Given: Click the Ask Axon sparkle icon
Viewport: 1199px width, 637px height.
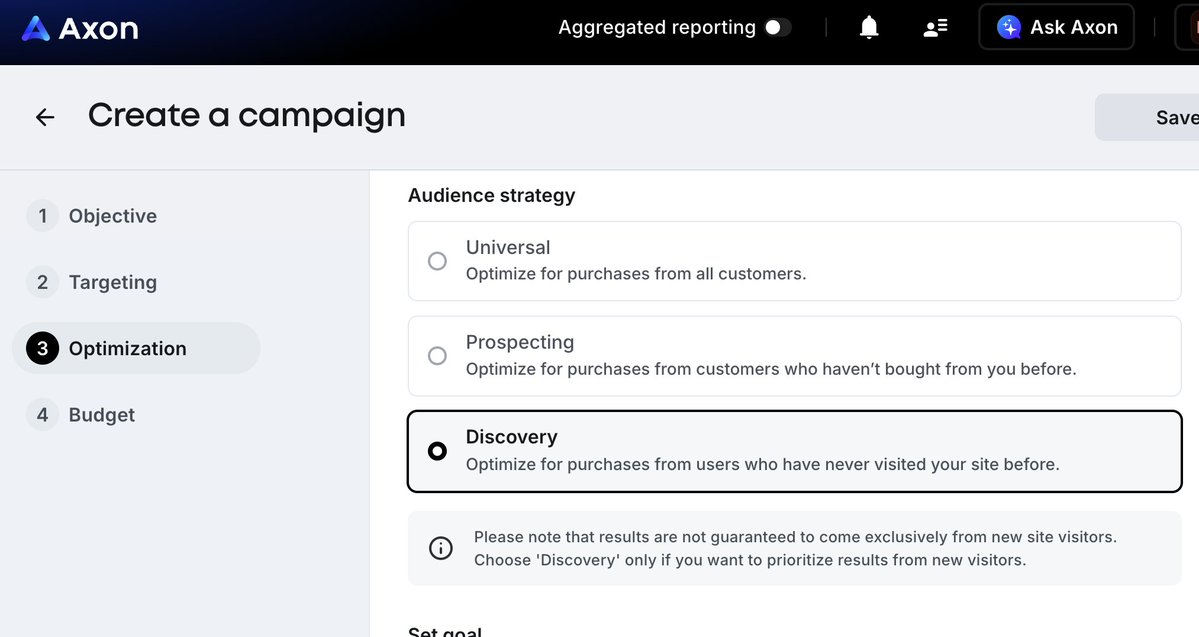Looking at the screenshot, I should 1009,28.
